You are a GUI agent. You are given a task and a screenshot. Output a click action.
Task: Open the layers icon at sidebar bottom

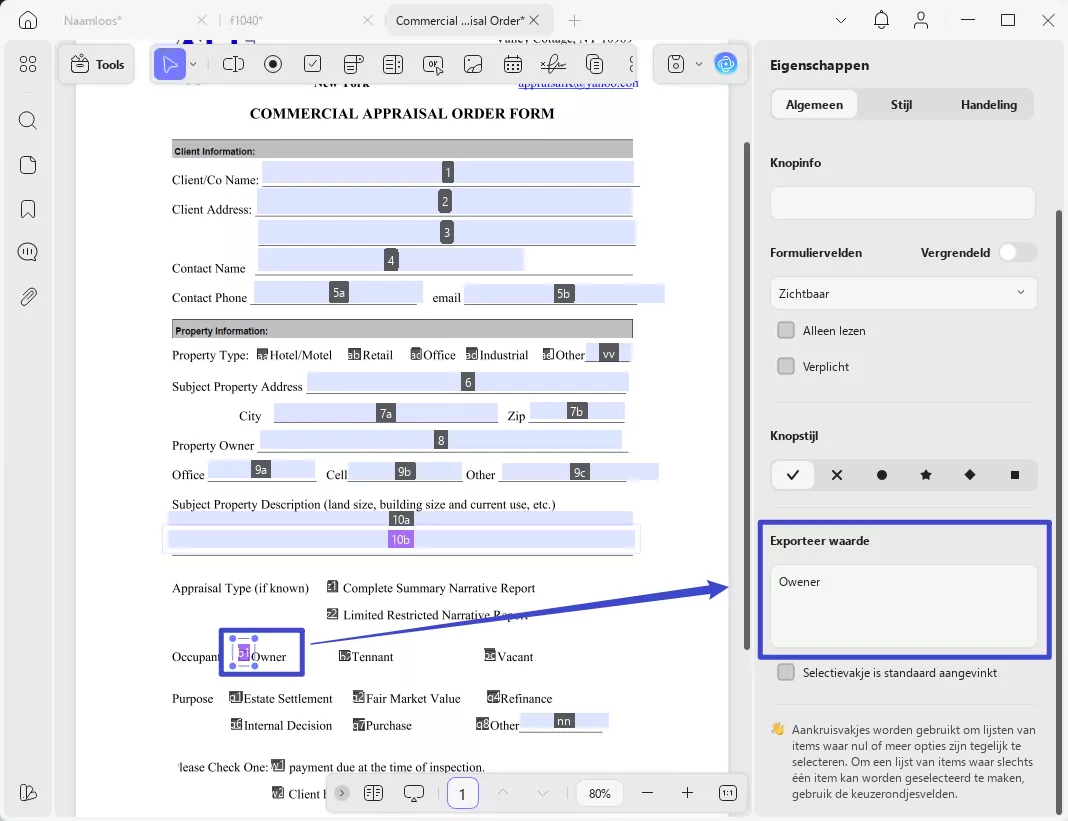tap(28, 792)
